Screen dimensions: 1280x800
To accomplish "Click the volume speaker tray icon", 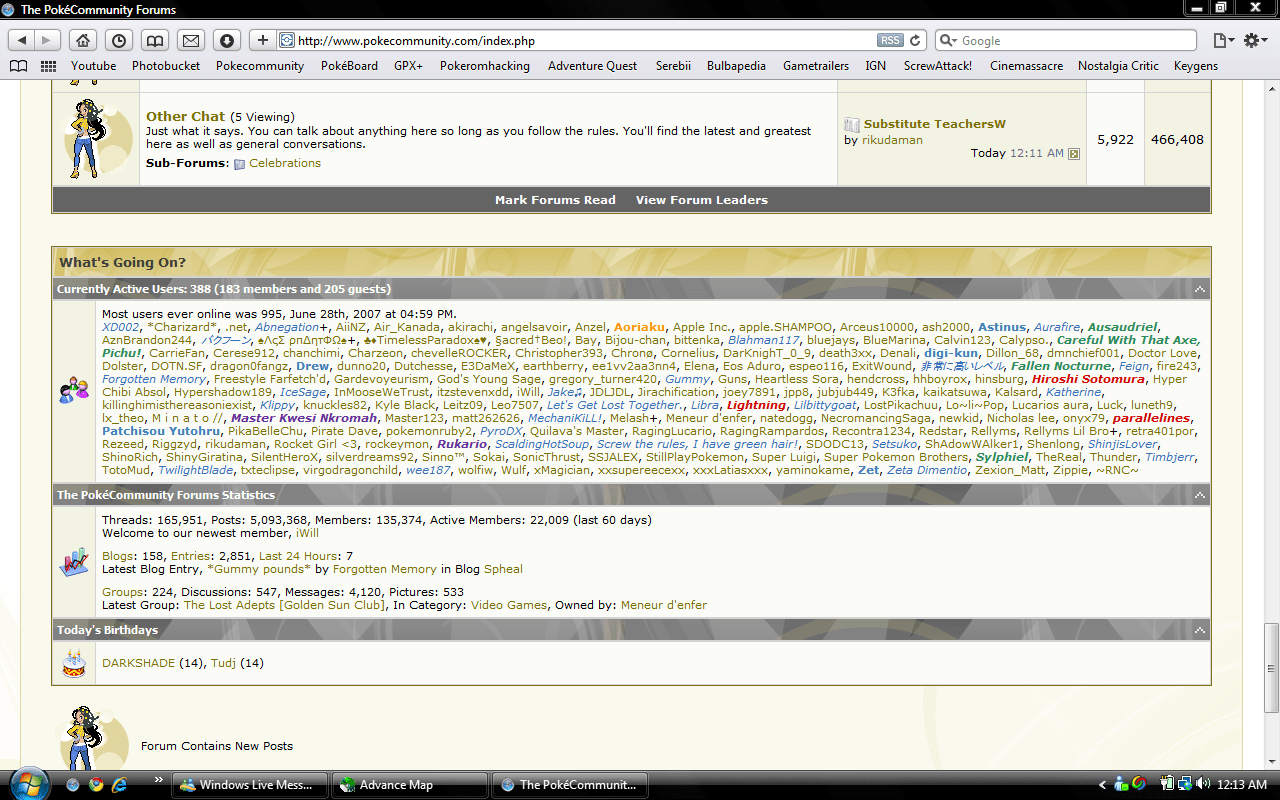I will click(x=1202, y=785).
